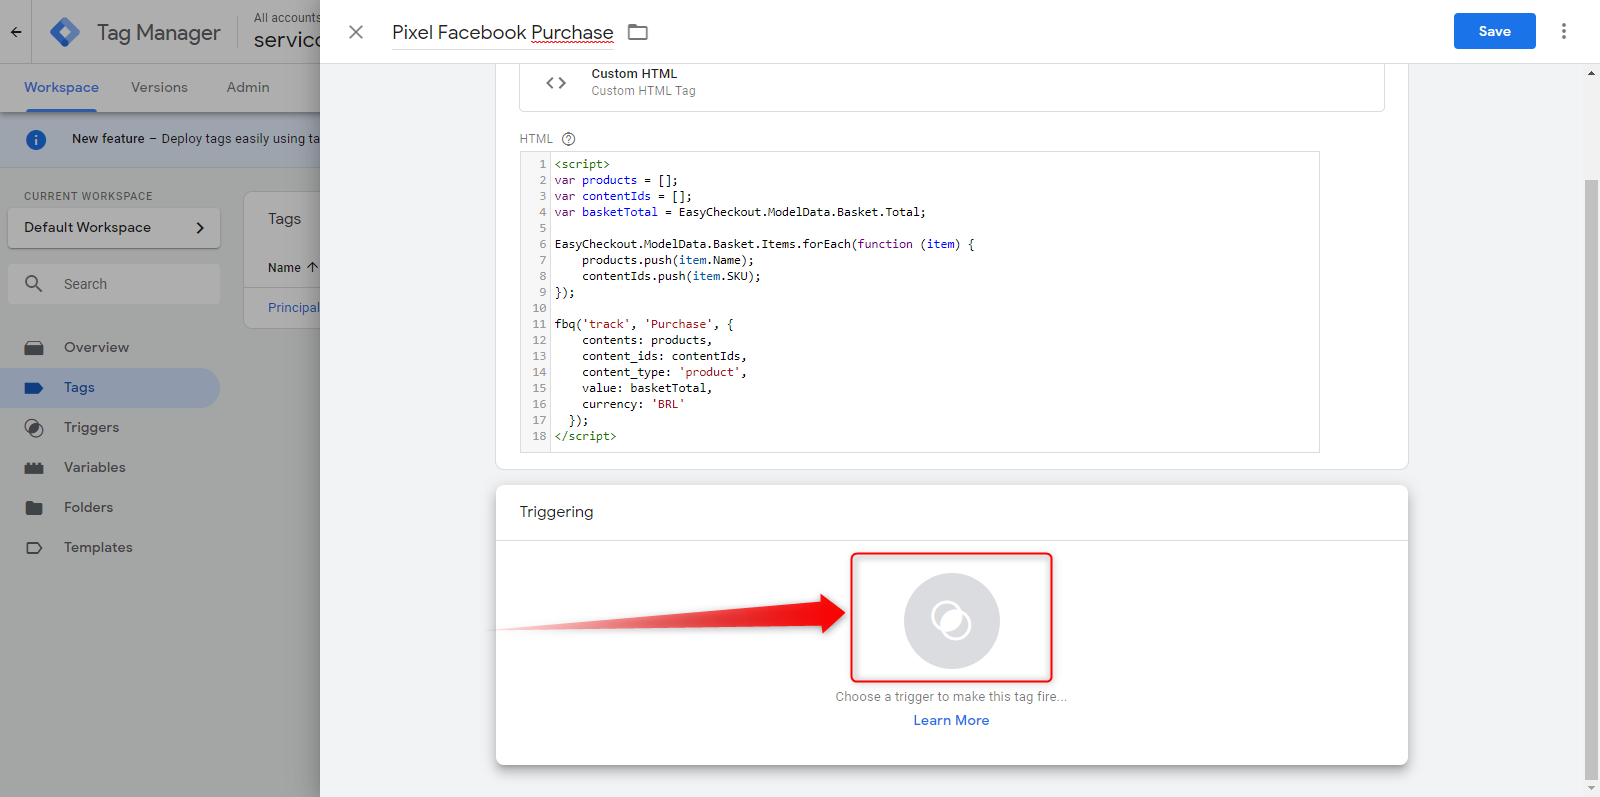Viewport: 1600px width, 797px height.
Task: Select the Custom HTML tag type row
Action: (951, 84)
